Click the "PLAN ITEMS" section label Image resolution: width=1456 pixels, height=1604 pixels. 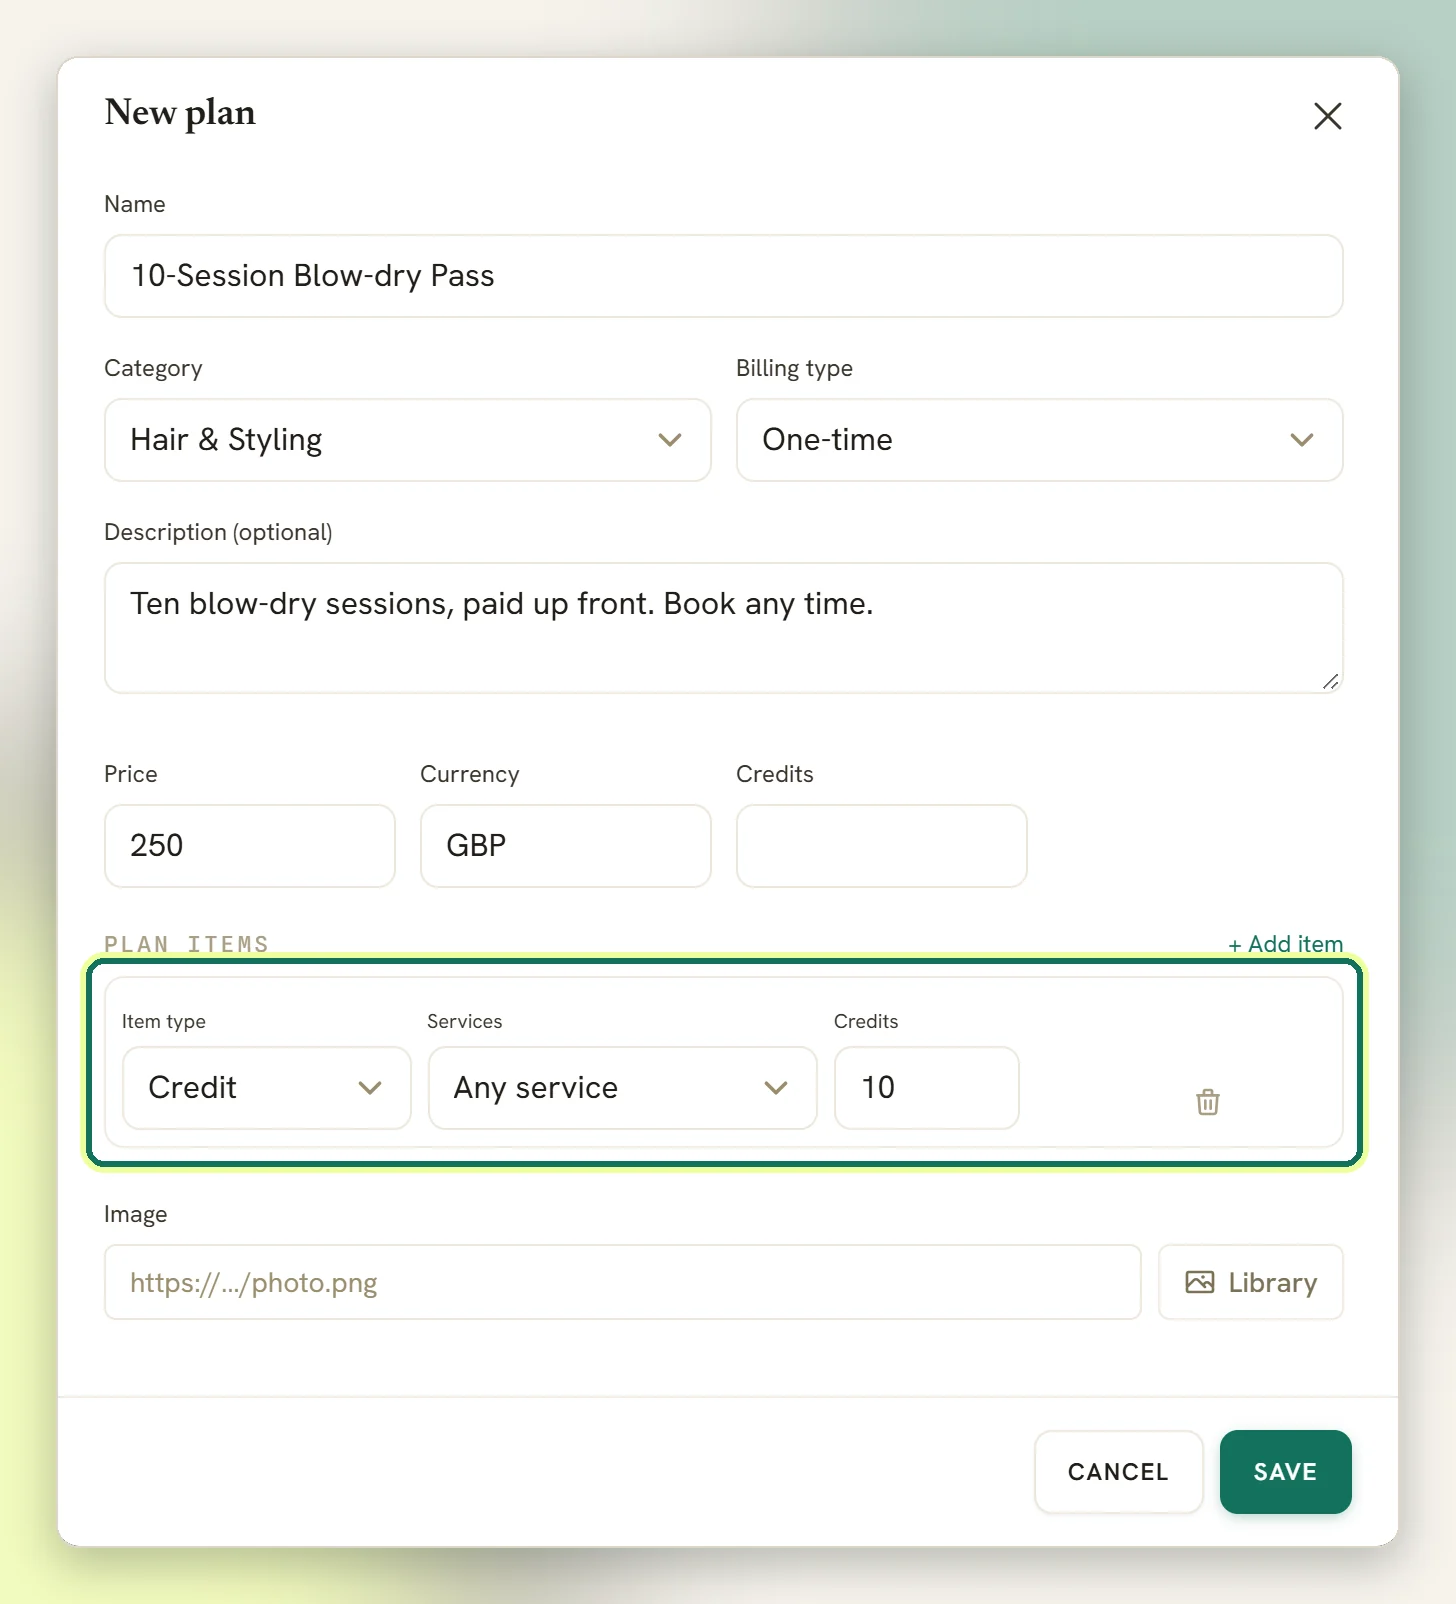click(x=187, y=944)
